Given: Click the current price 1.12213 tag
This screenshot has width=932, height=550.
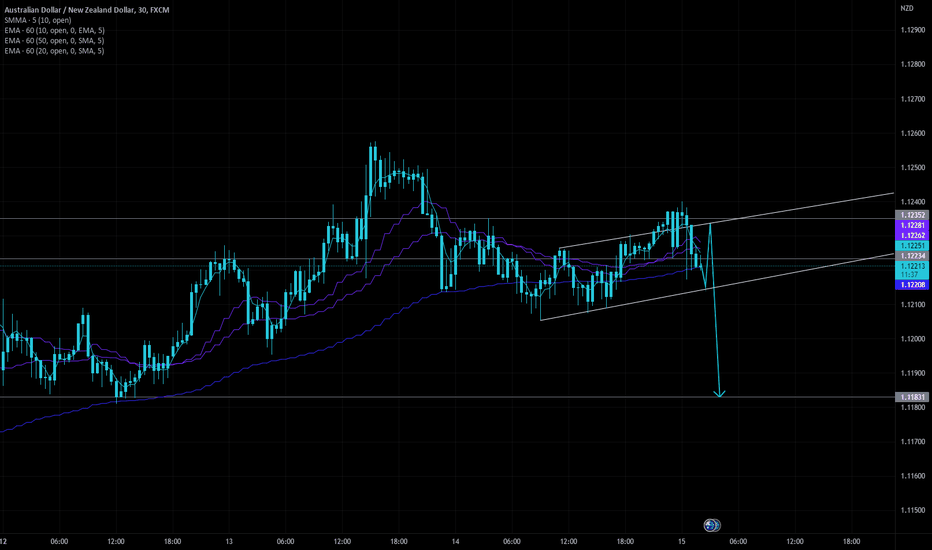Looking at the screenshot, I should point(912,266).
